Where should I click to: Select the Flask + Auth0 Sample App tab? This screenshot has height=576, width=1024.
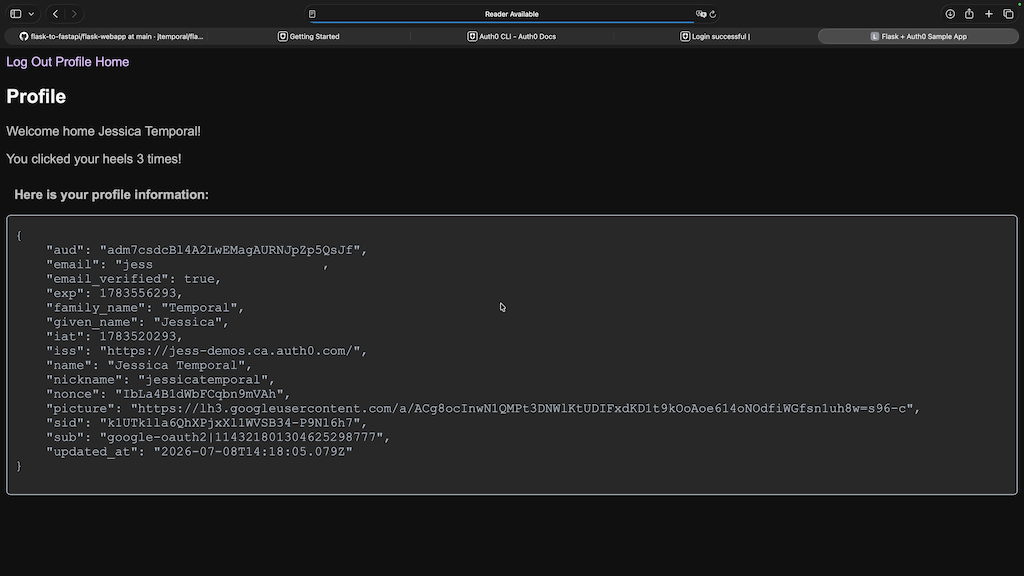pyautogui.click(x=918, y=37)
